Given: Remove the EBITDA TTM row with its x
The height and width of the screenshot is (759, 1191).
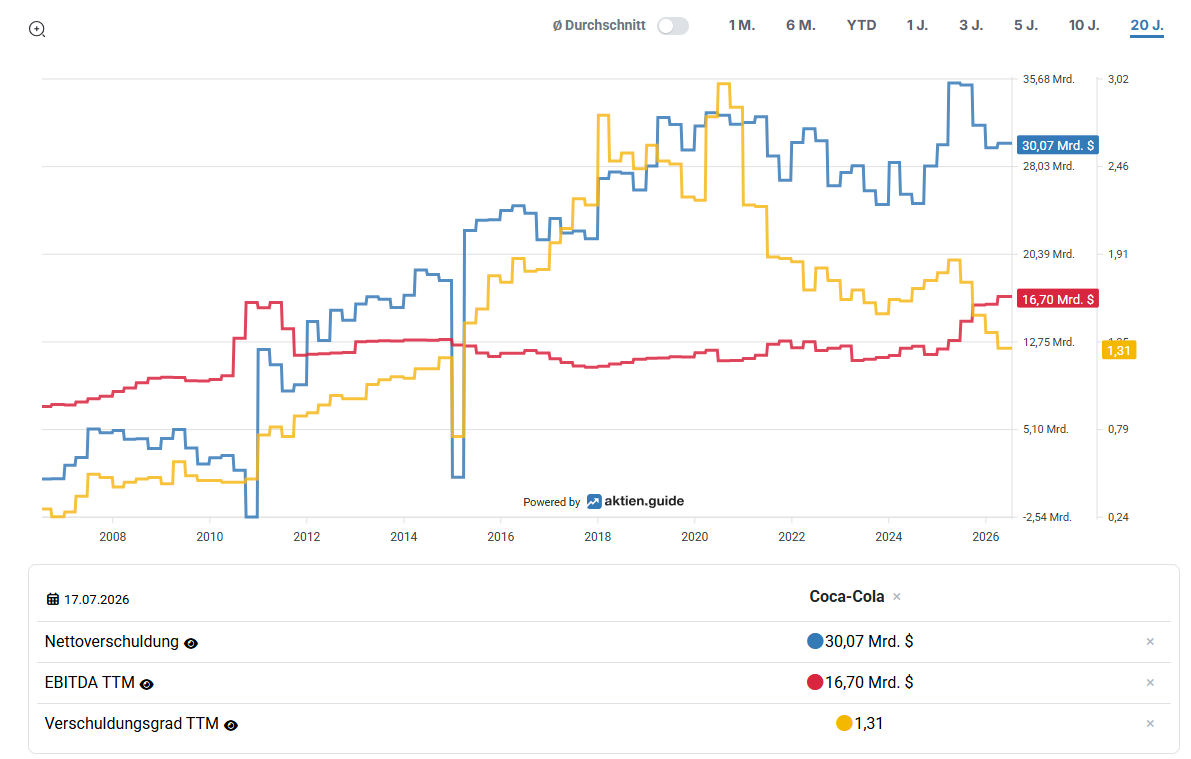Looking at the screenshot, I should click(1150, 683).
